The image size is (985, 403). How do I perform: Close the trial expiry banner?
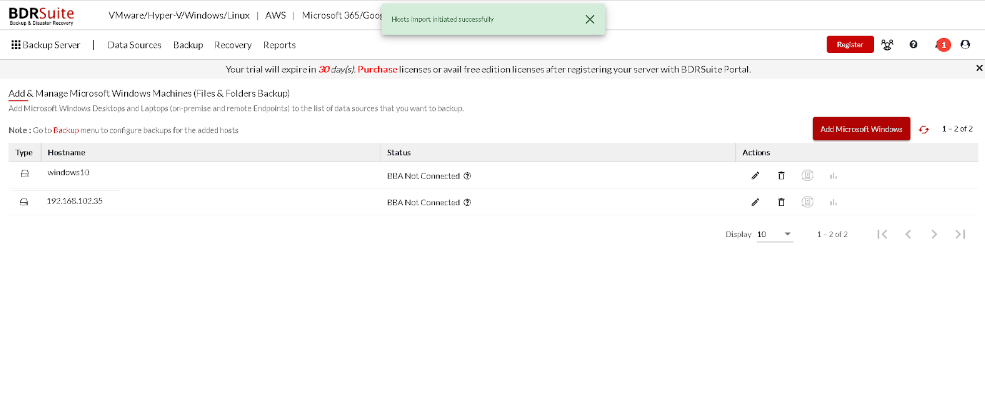pos(979,68)
